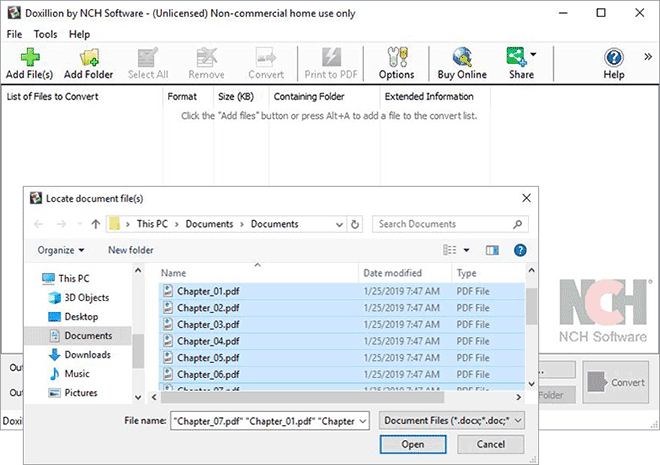Open the Share dropdown arrow
660x465 pixels.
pos(533,54)
